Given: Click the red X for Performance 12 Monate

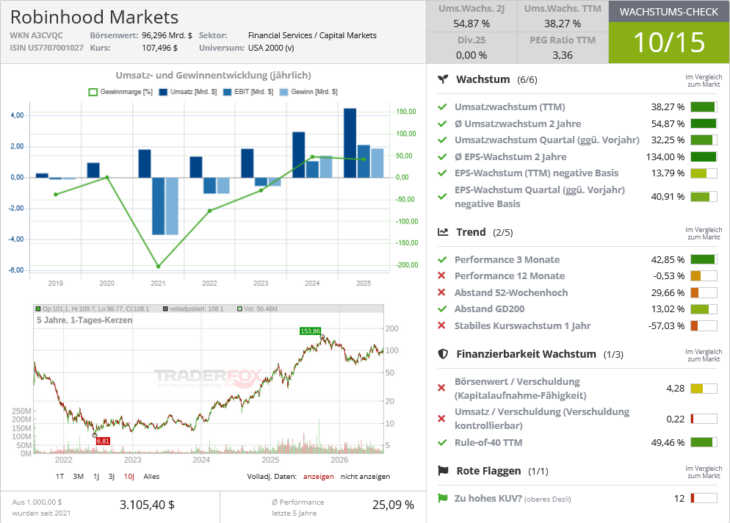Looking at the screenshot, I should [x=442, y=276].
